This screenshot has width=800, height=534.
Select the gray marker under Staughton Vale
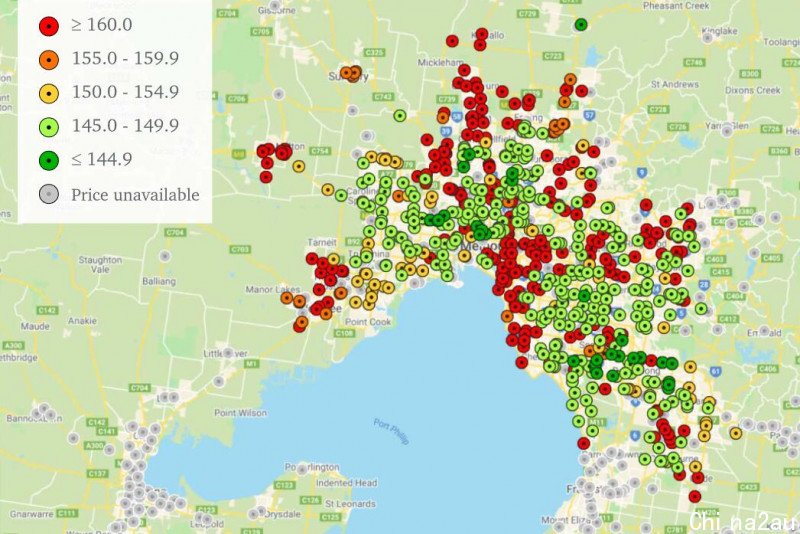[165, 256]
